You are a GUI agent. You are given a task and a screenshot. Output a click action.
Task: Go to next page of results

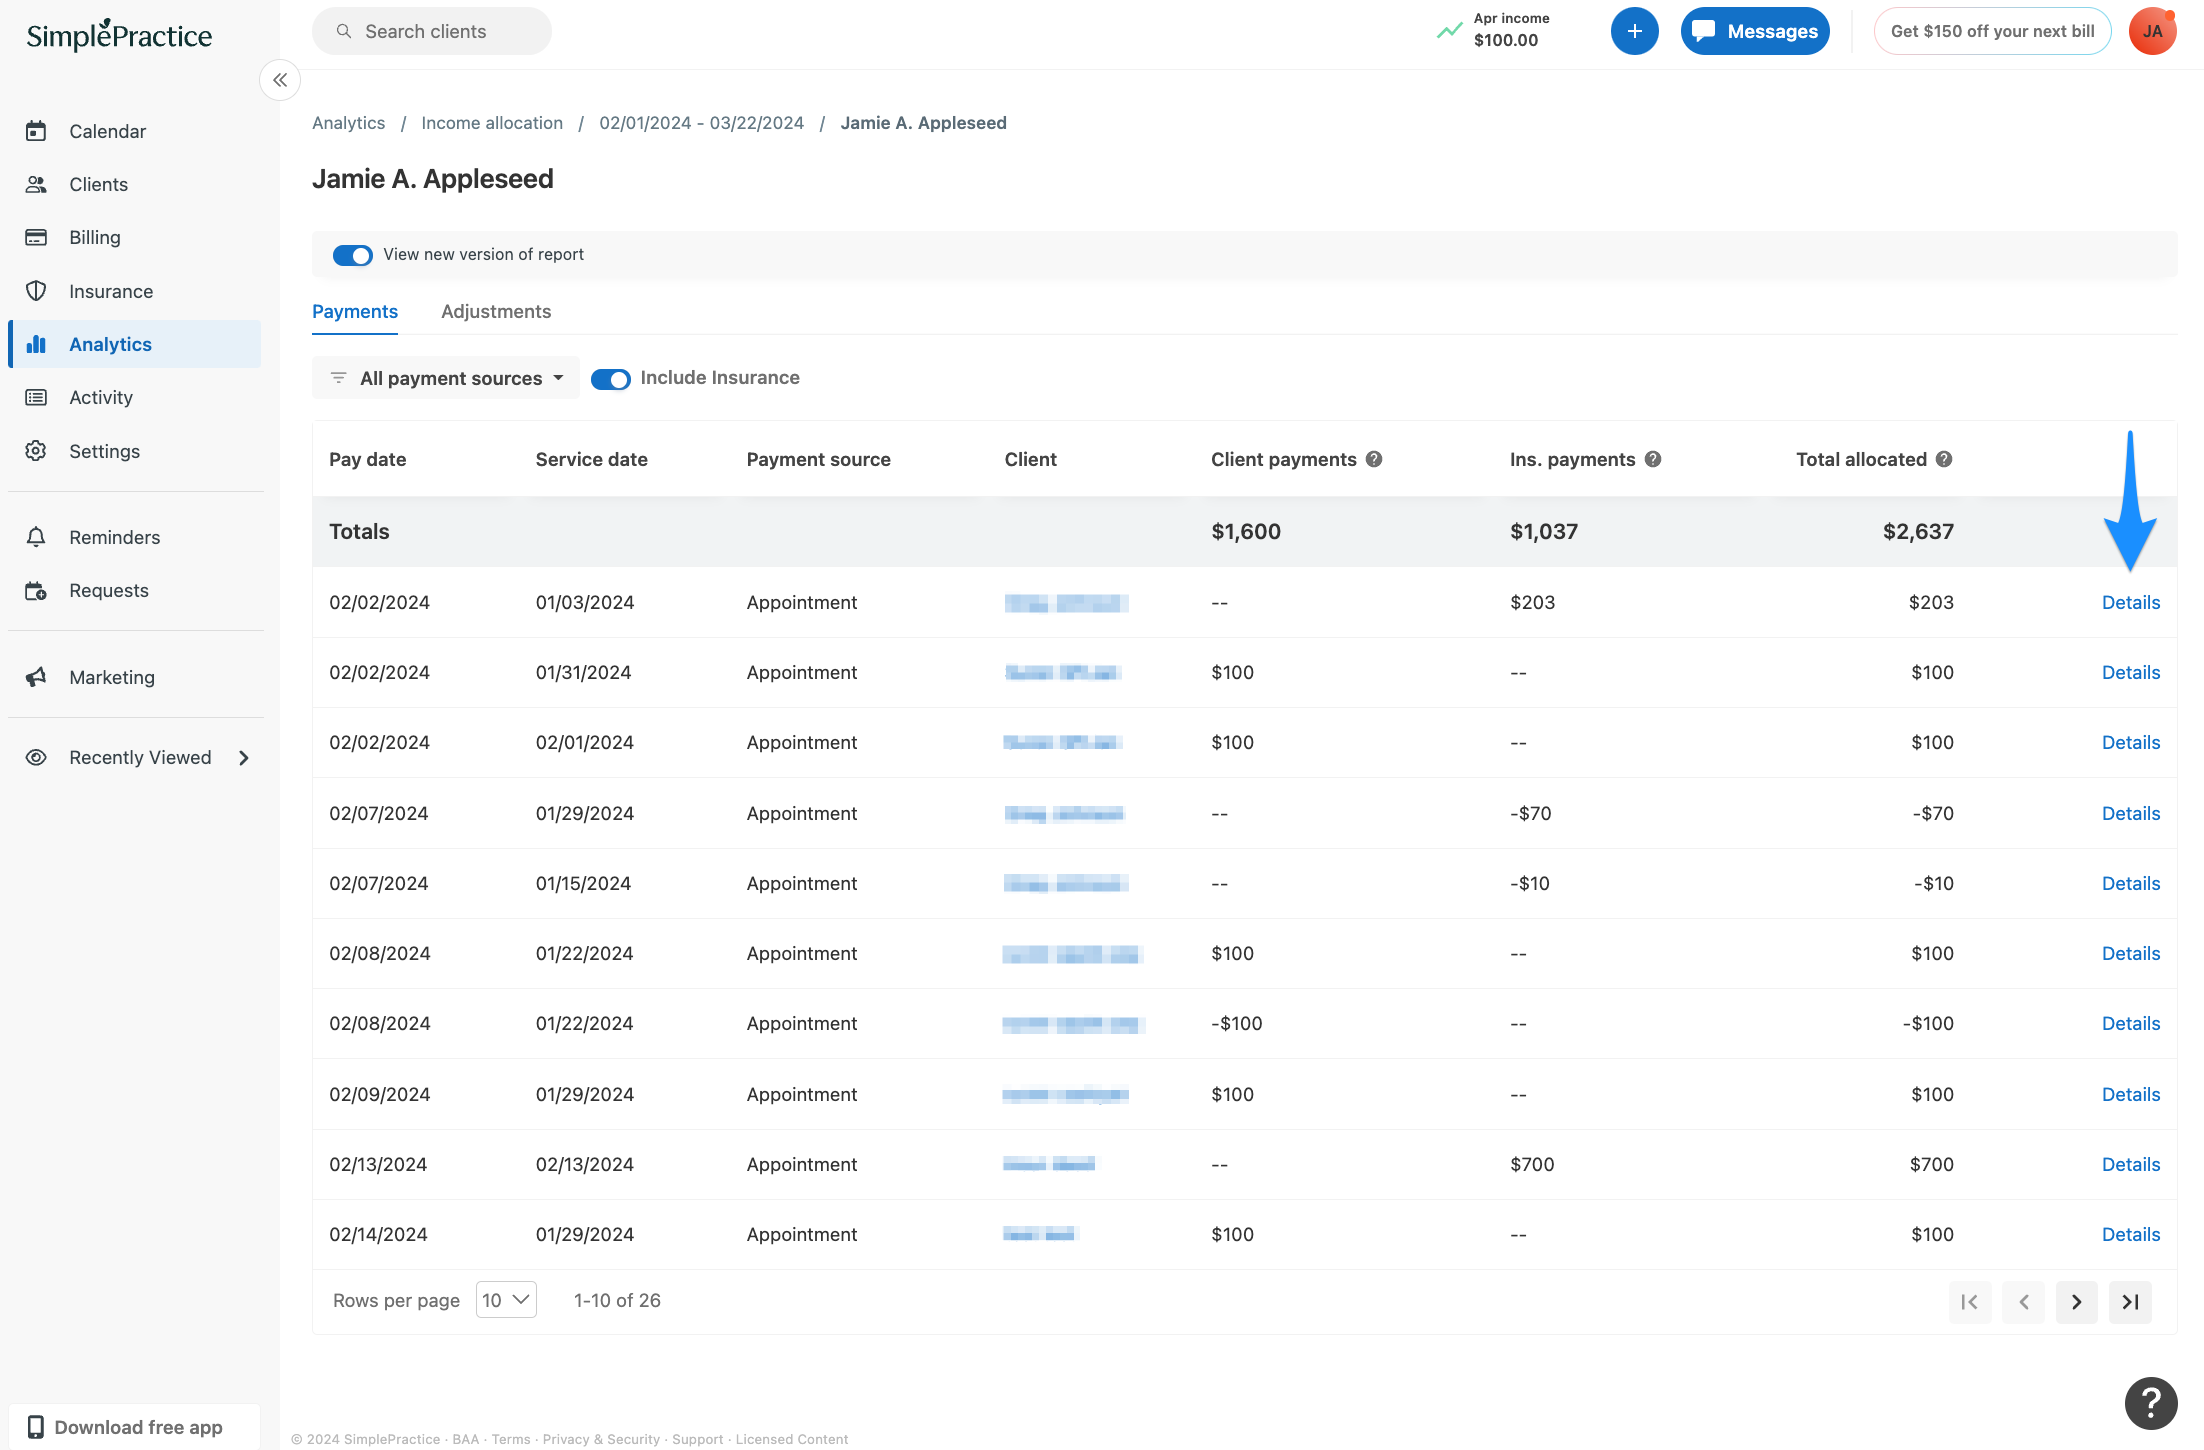coord(2077,1302)
